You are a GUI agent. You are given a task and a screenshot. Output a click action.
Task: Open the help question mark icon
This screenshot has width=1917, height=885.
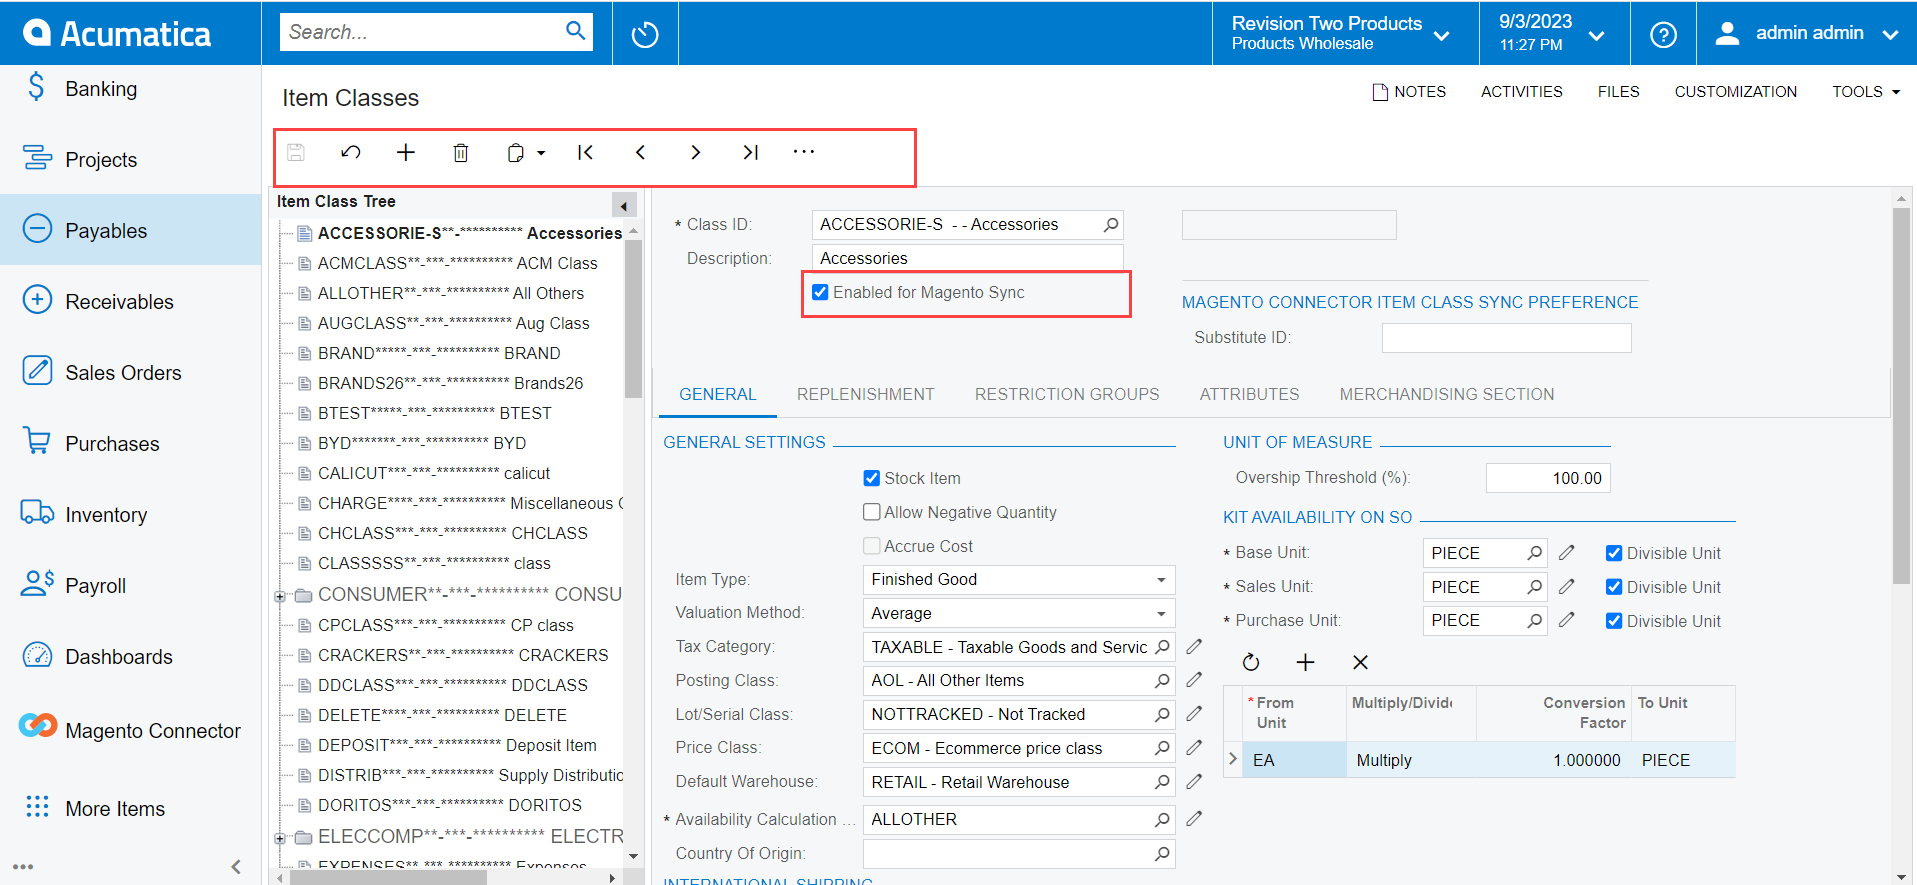click(x=1664, y=34)
